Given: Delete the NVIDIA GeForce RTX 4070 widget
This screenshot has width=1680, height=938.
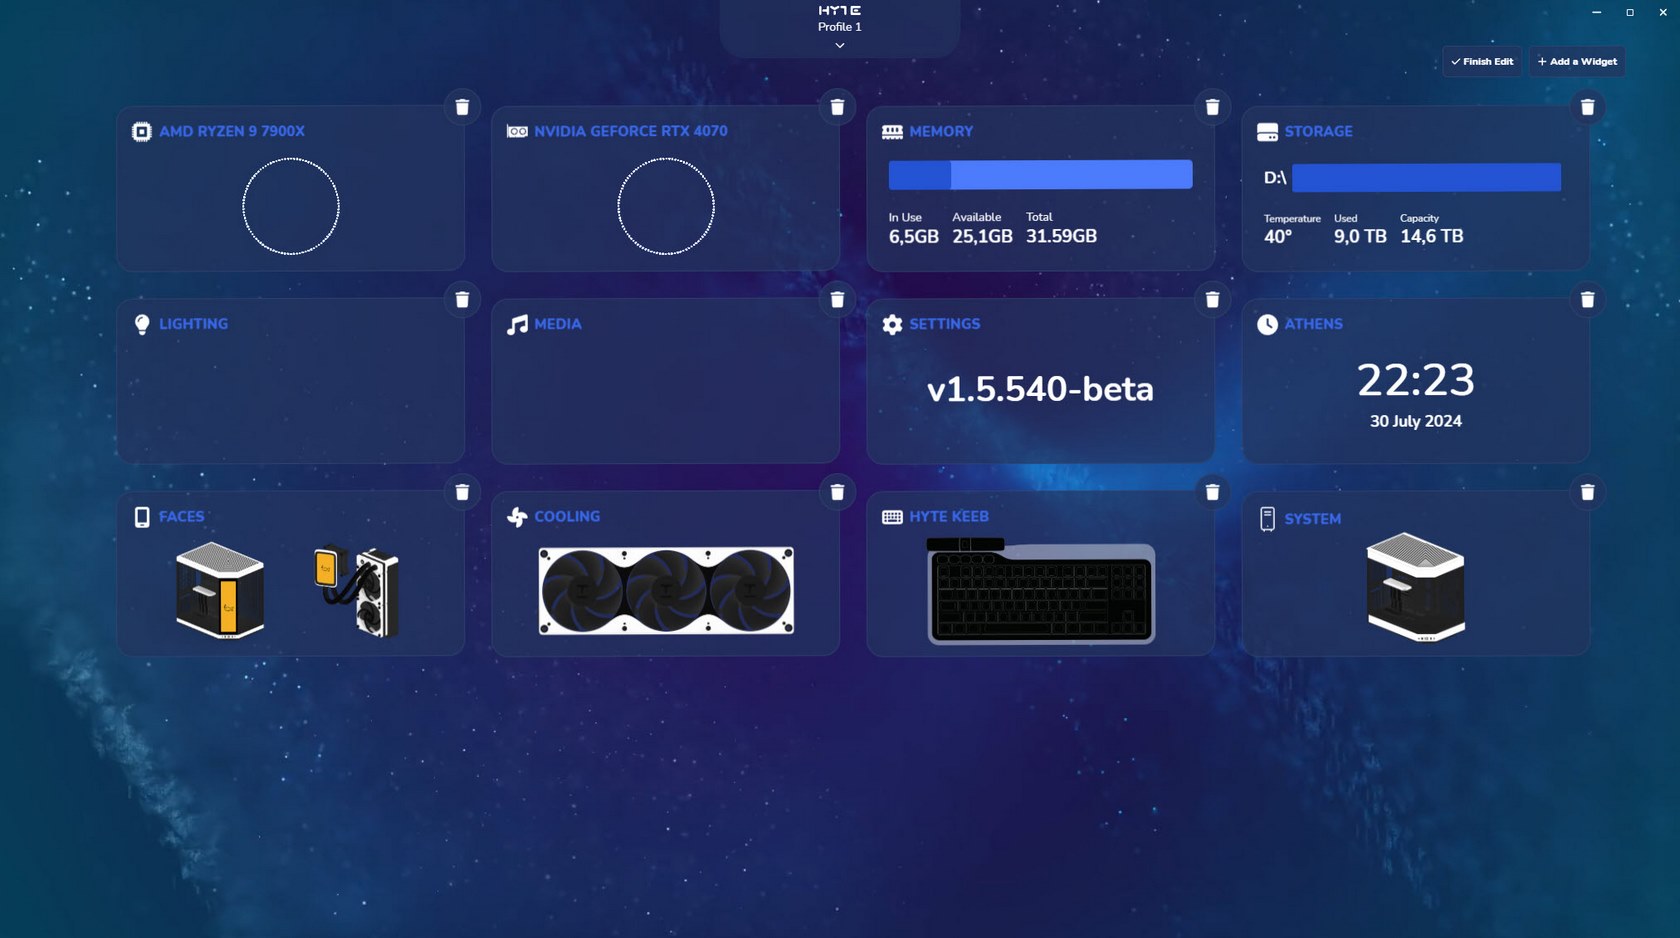Looking at the screenshot, I should pos(837,107).
